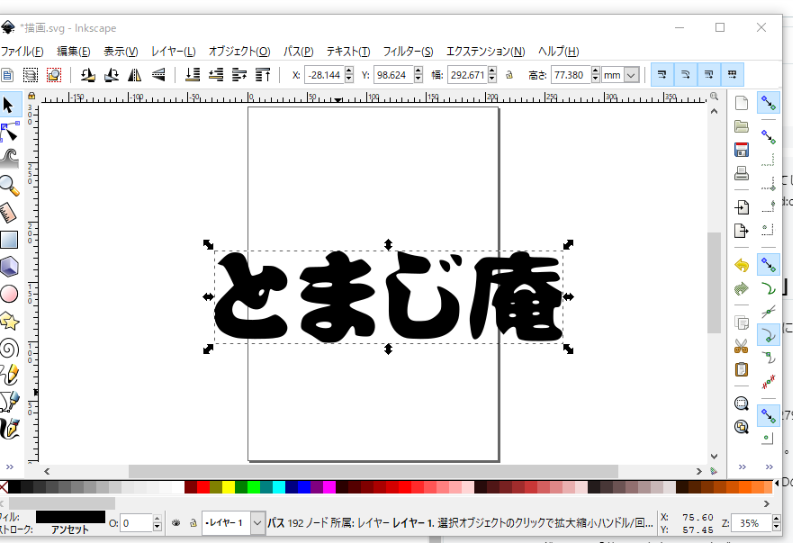Click the black fill color indicator

70,517
